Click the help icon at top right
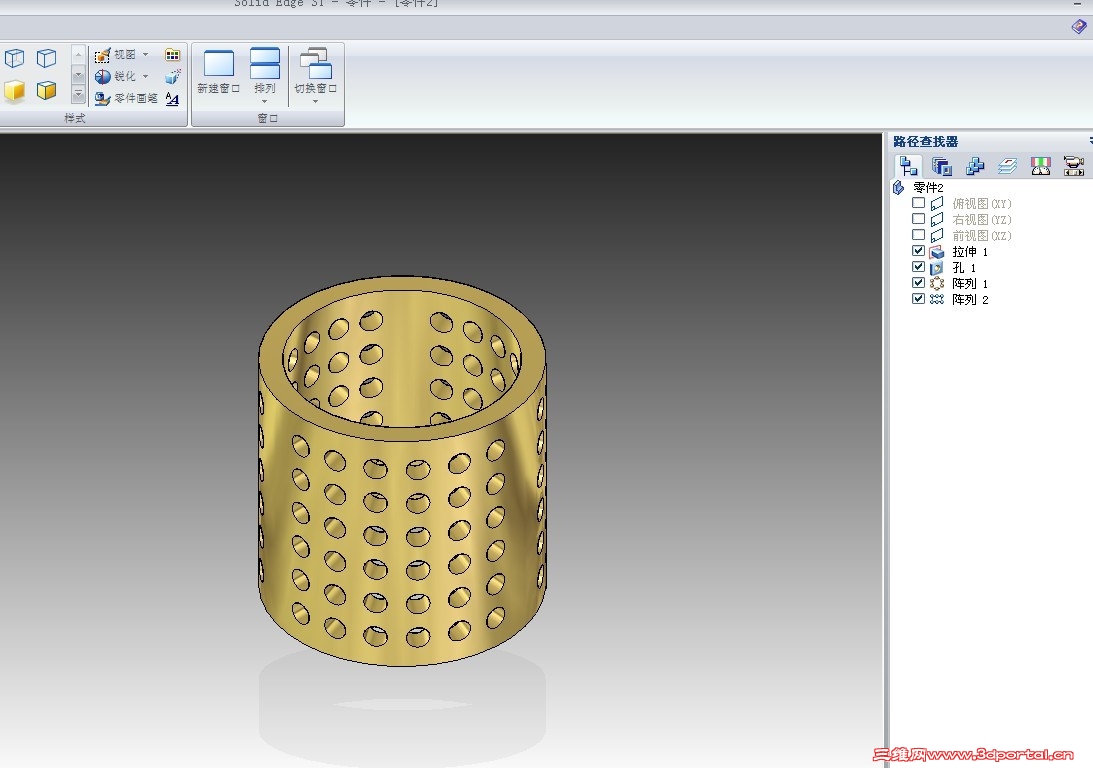Viewport: 1093px width, 768px height. pyautogui.click(x=1078, y=26)
